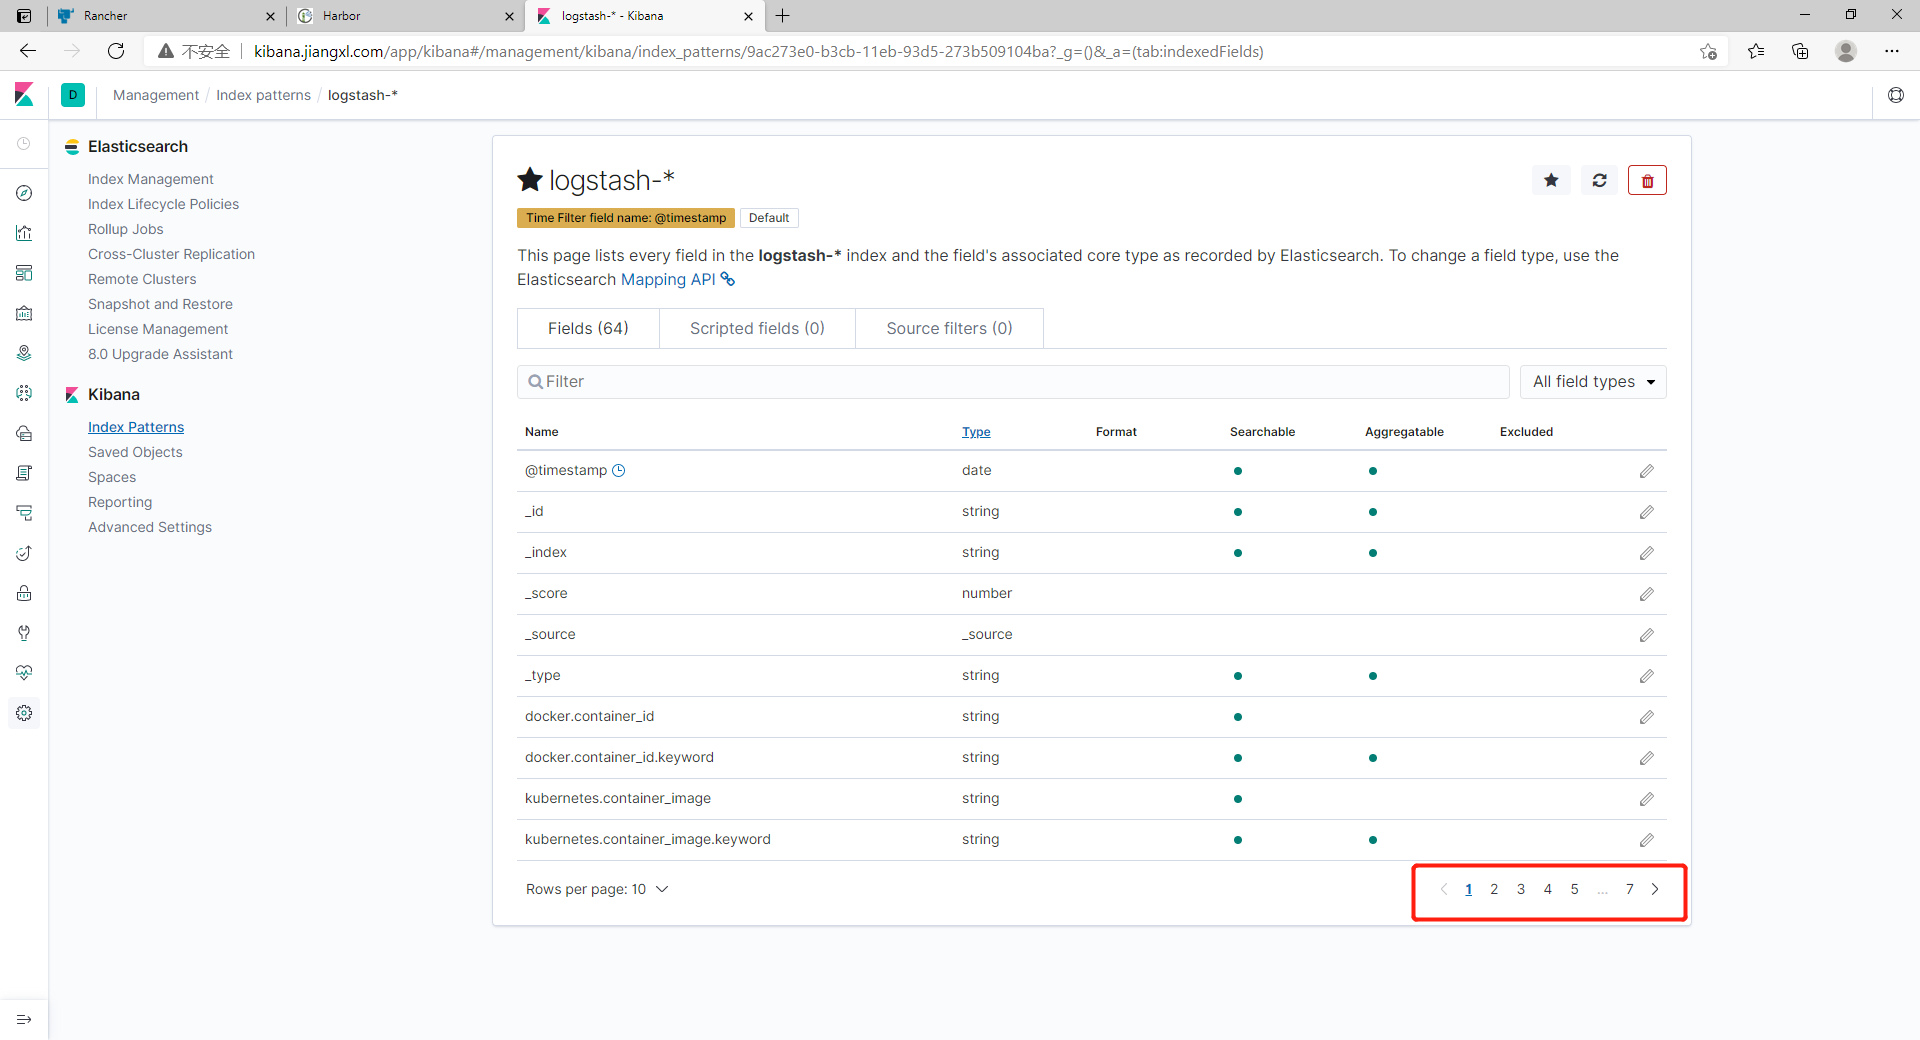Open the recently viewed clock icon
The height and width of the screenshot is (1040, 1920).
[24, 144]
